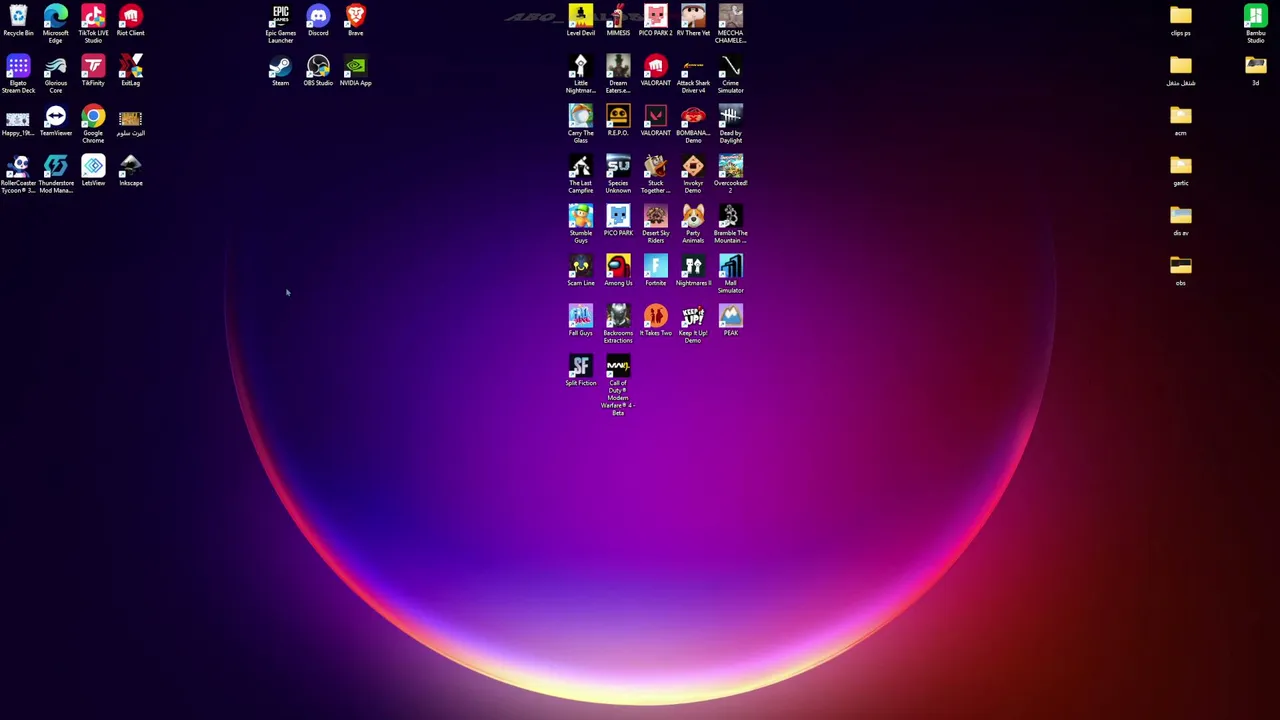Select the Carry The Glass icon
Screen dimensions: 1280x720
(581, 123)
